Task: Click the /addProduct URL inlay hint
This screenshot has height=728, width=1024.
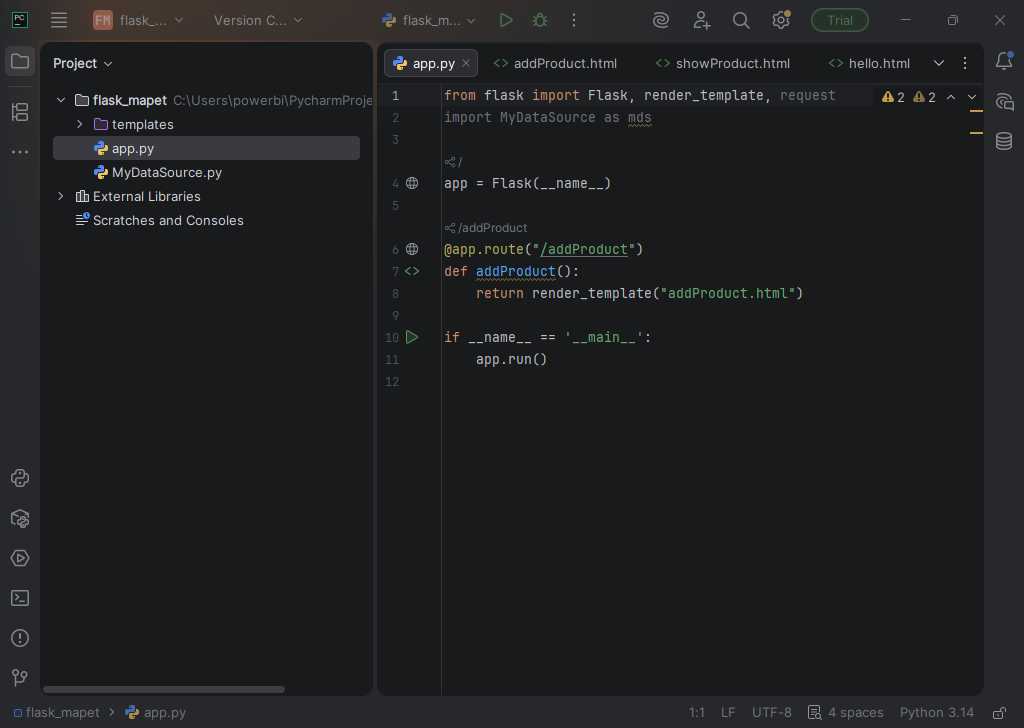Action: (x=486, y=228)
